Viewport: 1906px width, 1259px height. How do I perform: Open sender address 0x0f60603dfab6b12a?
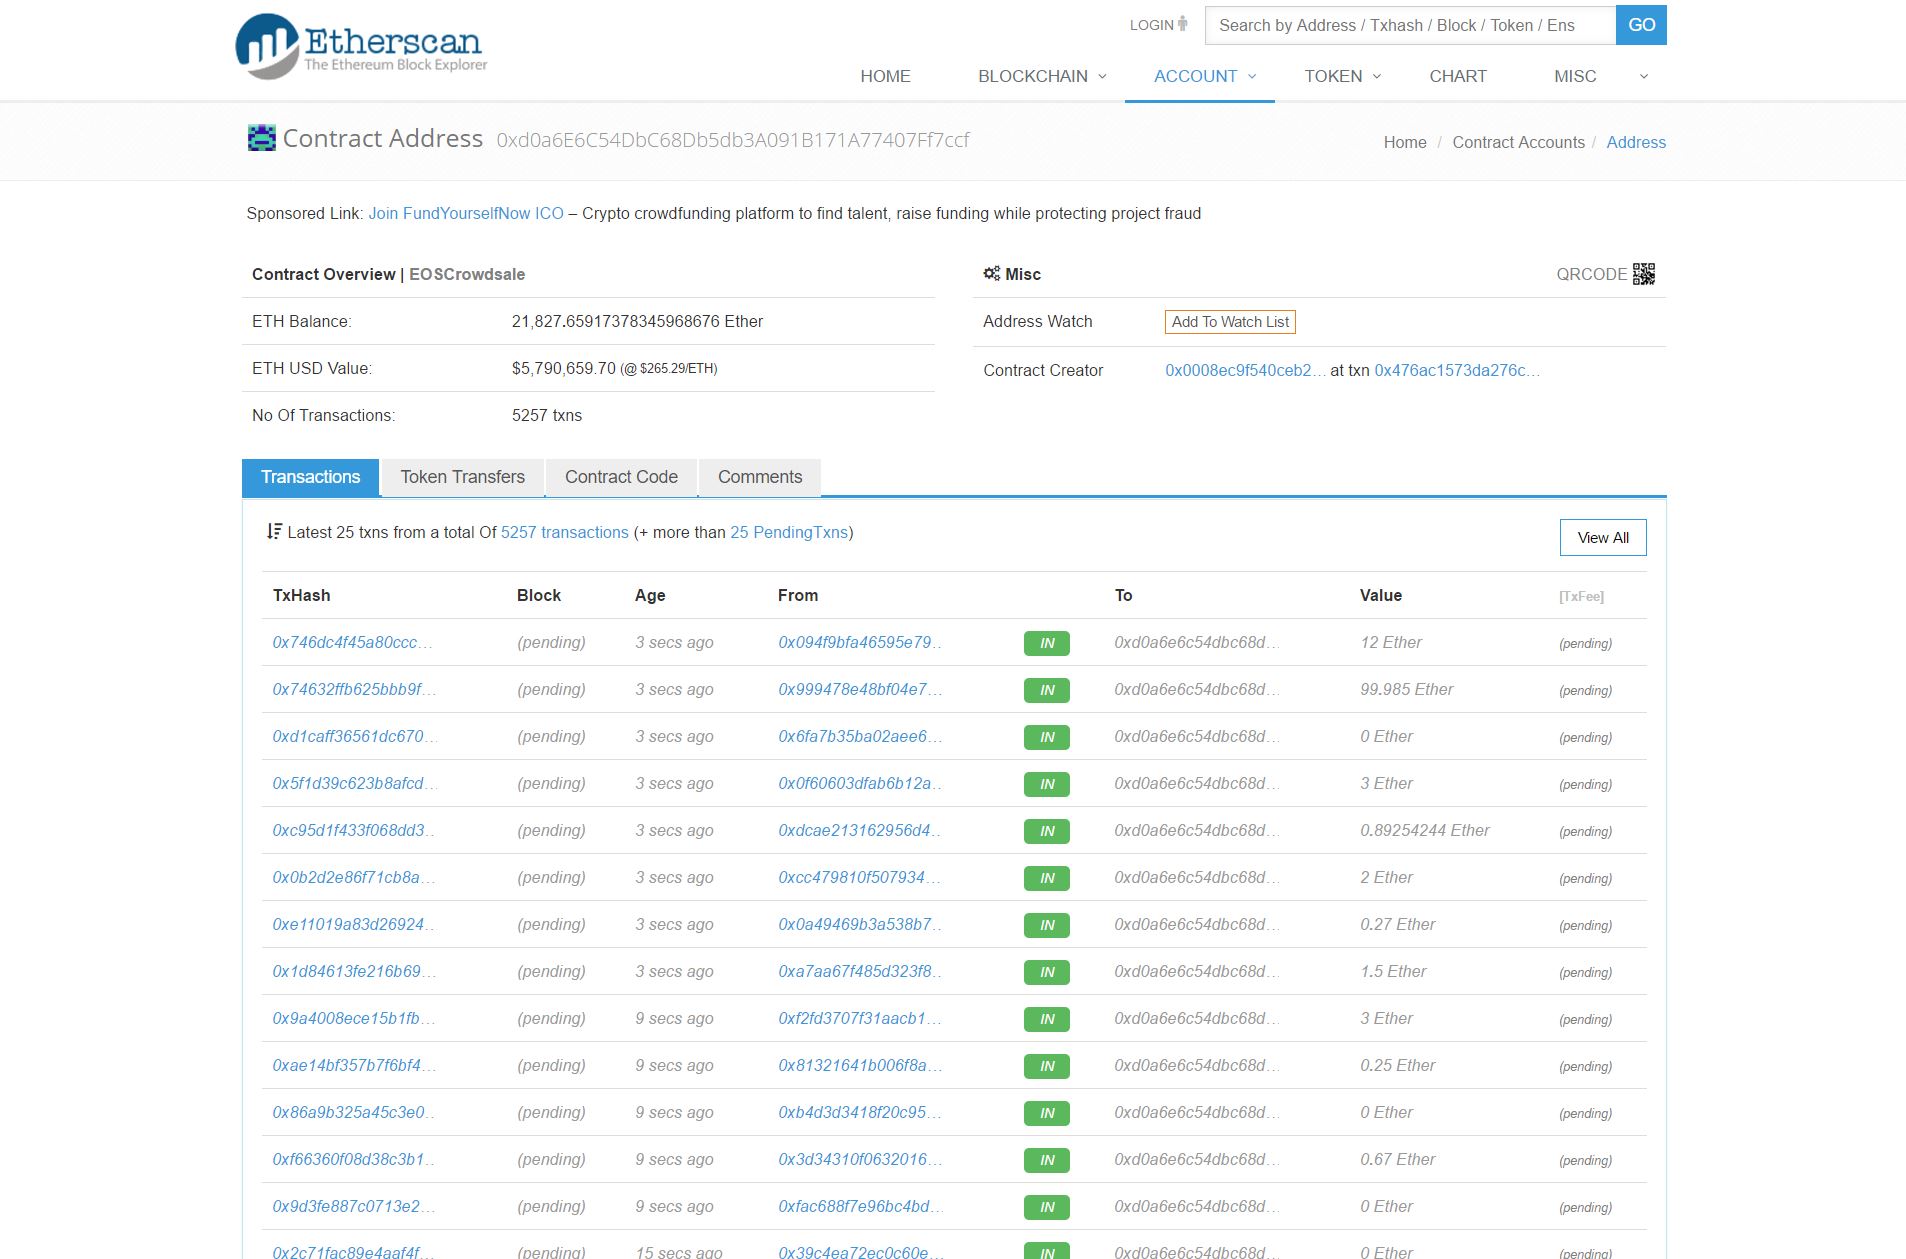[860, 783]
